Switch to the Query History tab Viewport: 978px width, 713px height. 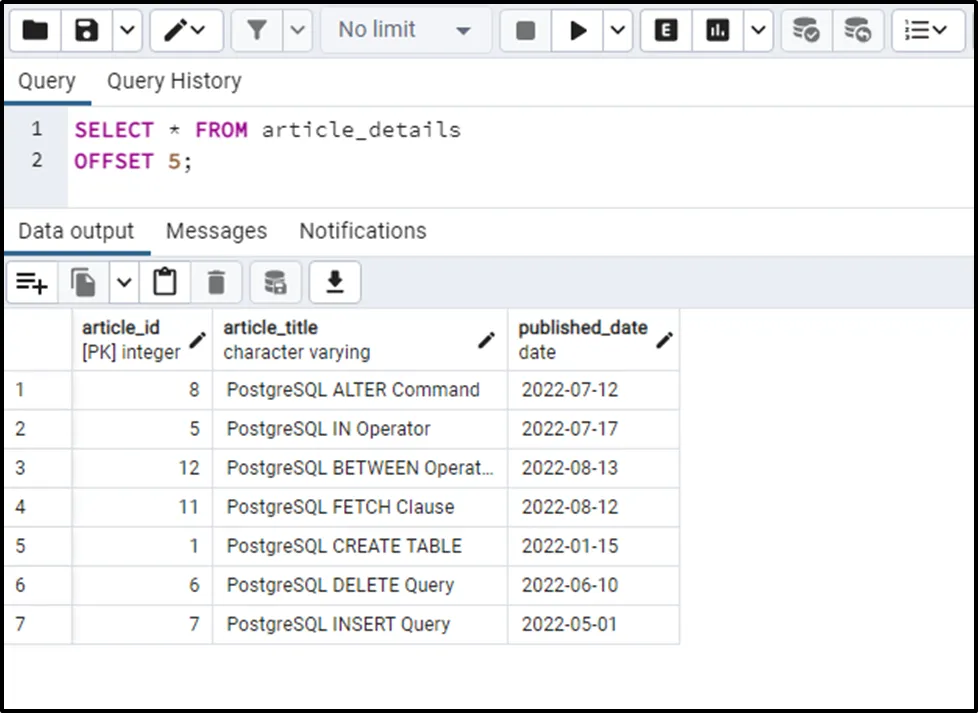(x=174, y=81)
